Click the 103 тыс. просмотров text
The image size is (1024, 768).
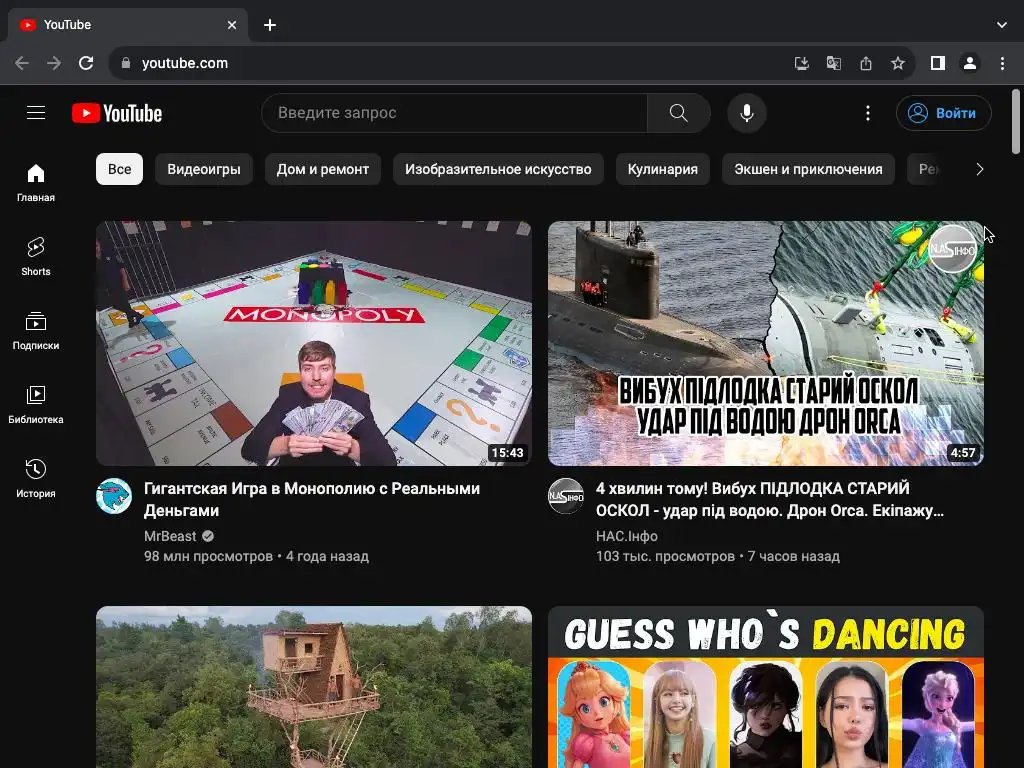tap(665, 556)
